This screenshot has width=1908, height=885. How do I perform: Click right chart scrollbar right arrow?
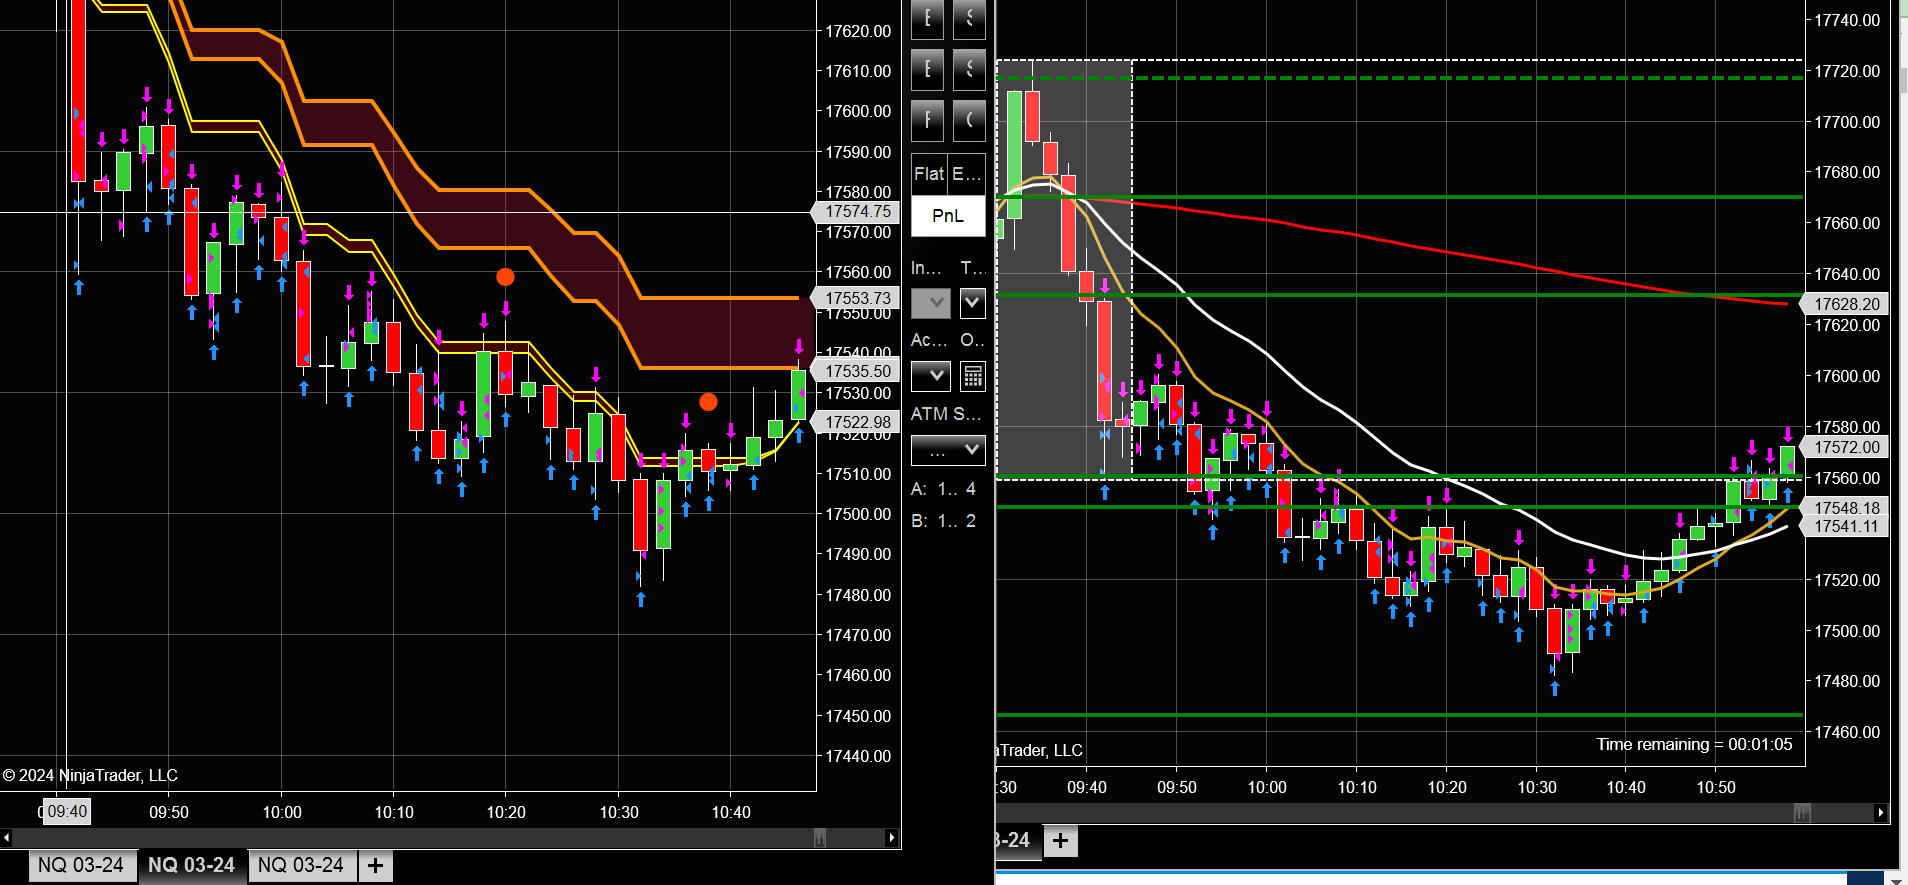[1880, 813]
